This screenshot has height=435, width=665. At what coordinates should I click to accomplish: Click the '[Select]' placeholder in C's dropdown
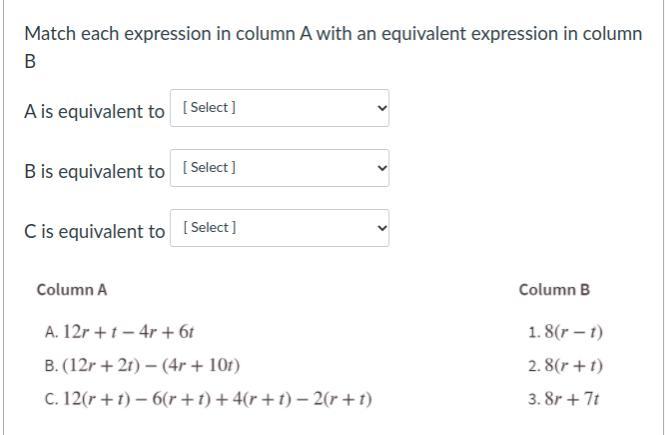(209, 228)
